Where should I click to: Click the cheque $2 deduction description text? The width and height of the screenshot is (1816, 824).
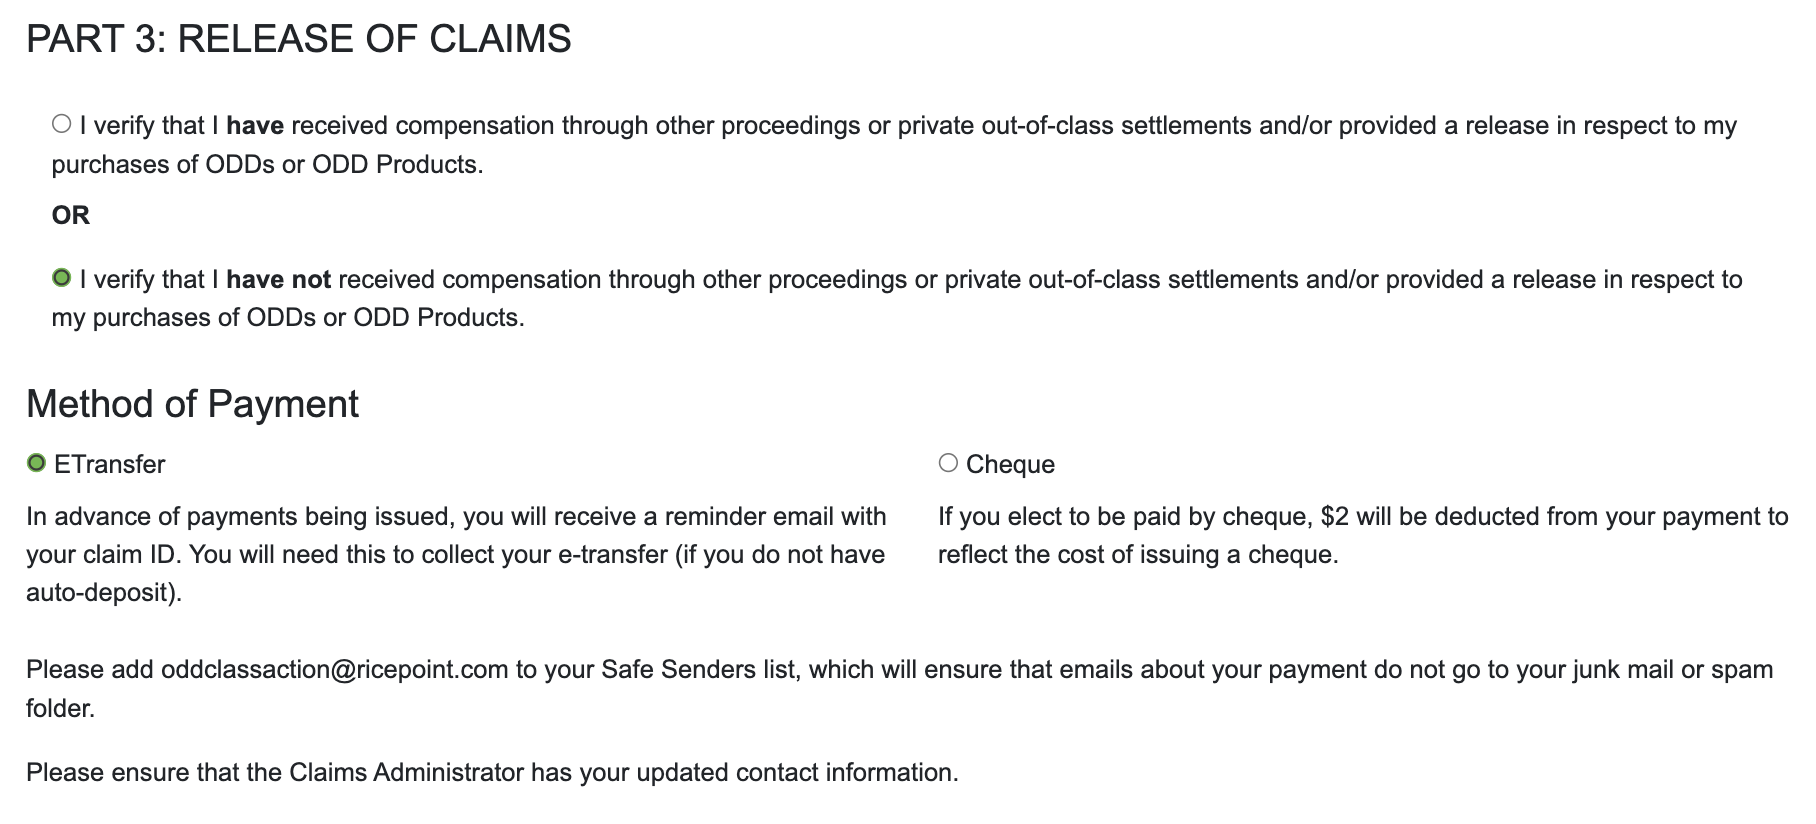pos(1362,535)
